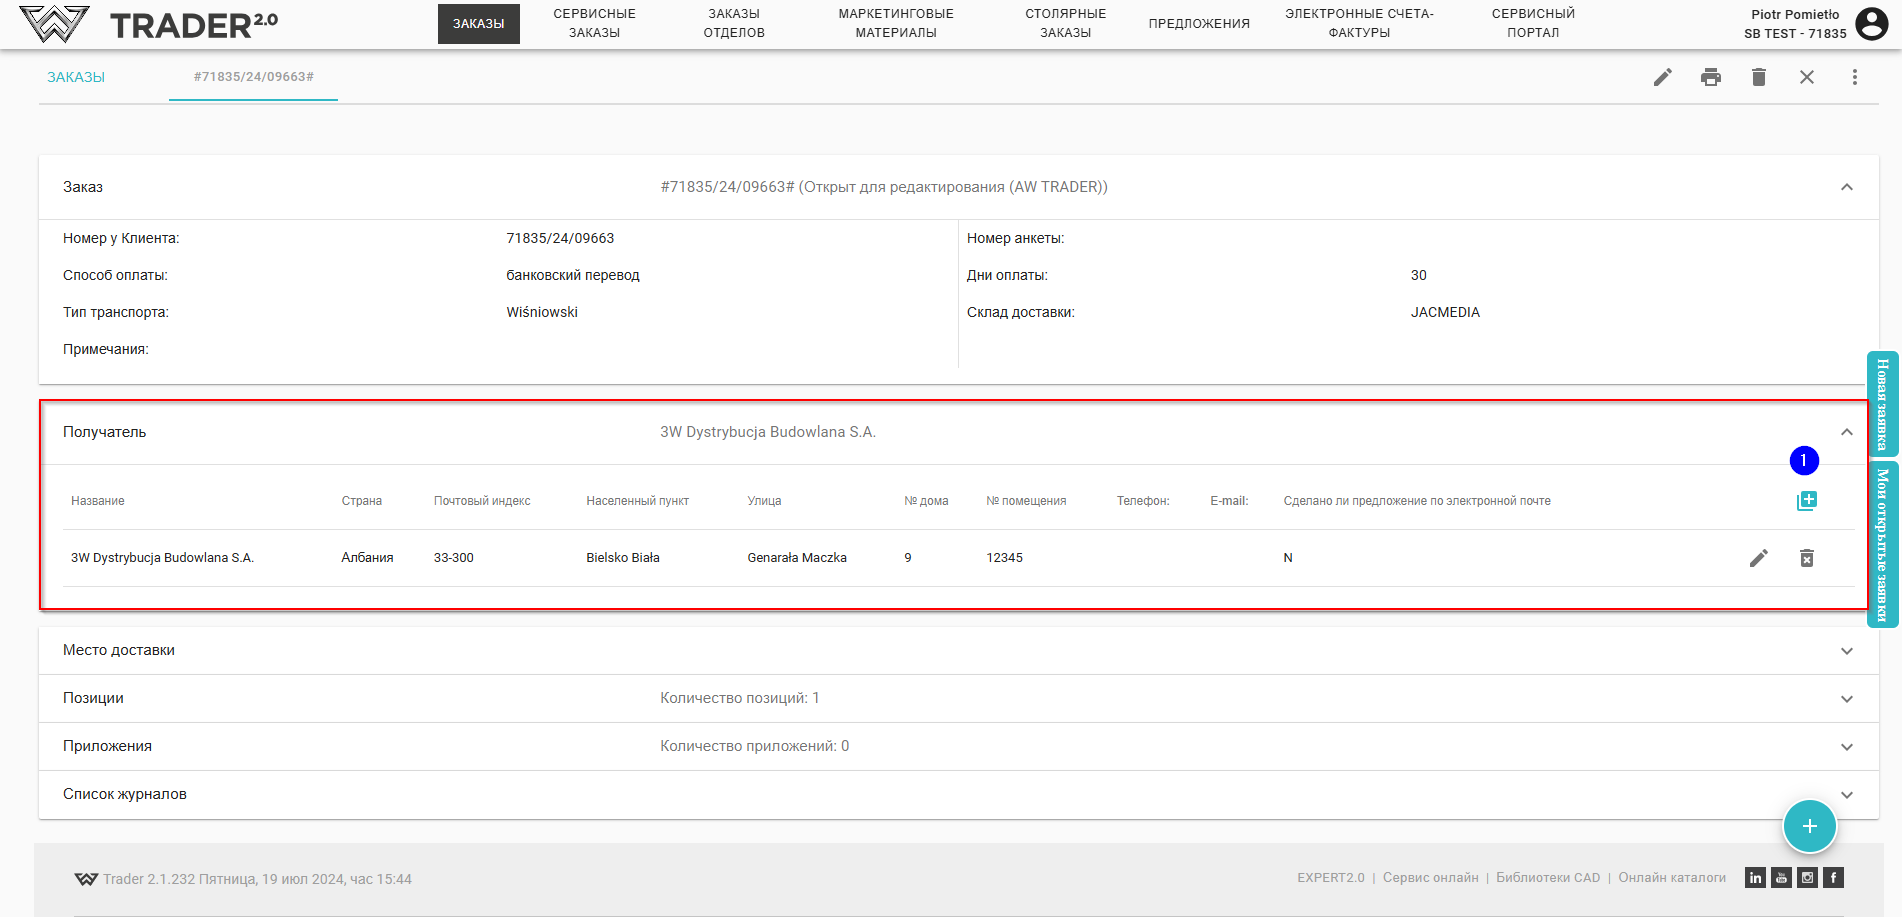
Task: Edit the 3W Dystrybucja Budowlana recipient row
Action: [x=1758, y=558]
